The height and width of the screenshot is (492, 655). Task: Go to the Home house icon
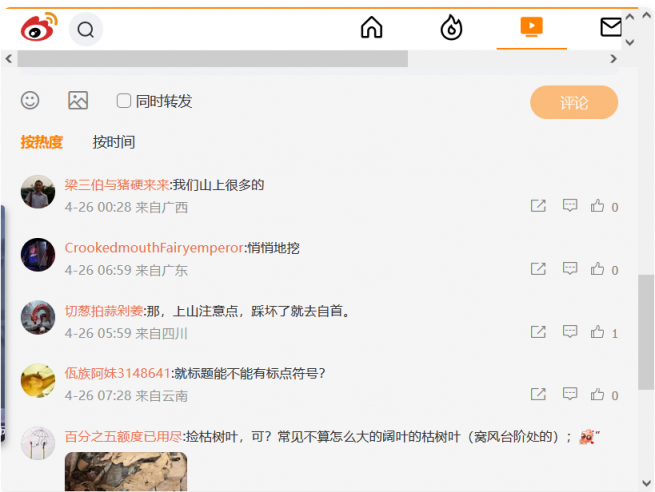(371, 28)
